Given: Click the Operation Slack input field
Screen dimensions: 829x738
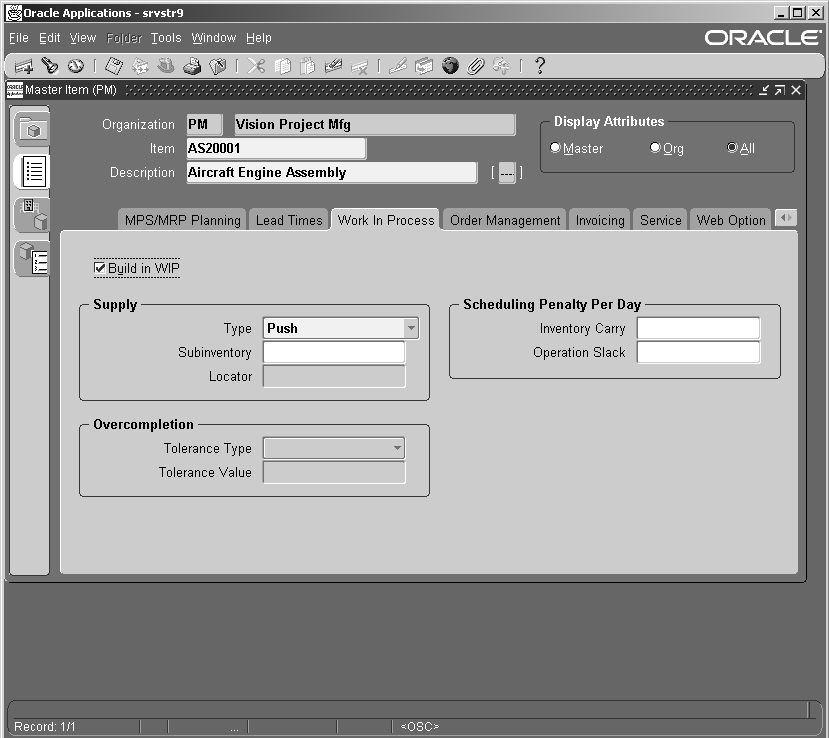Looking at the screenshot, I should [x=698, y=353].
